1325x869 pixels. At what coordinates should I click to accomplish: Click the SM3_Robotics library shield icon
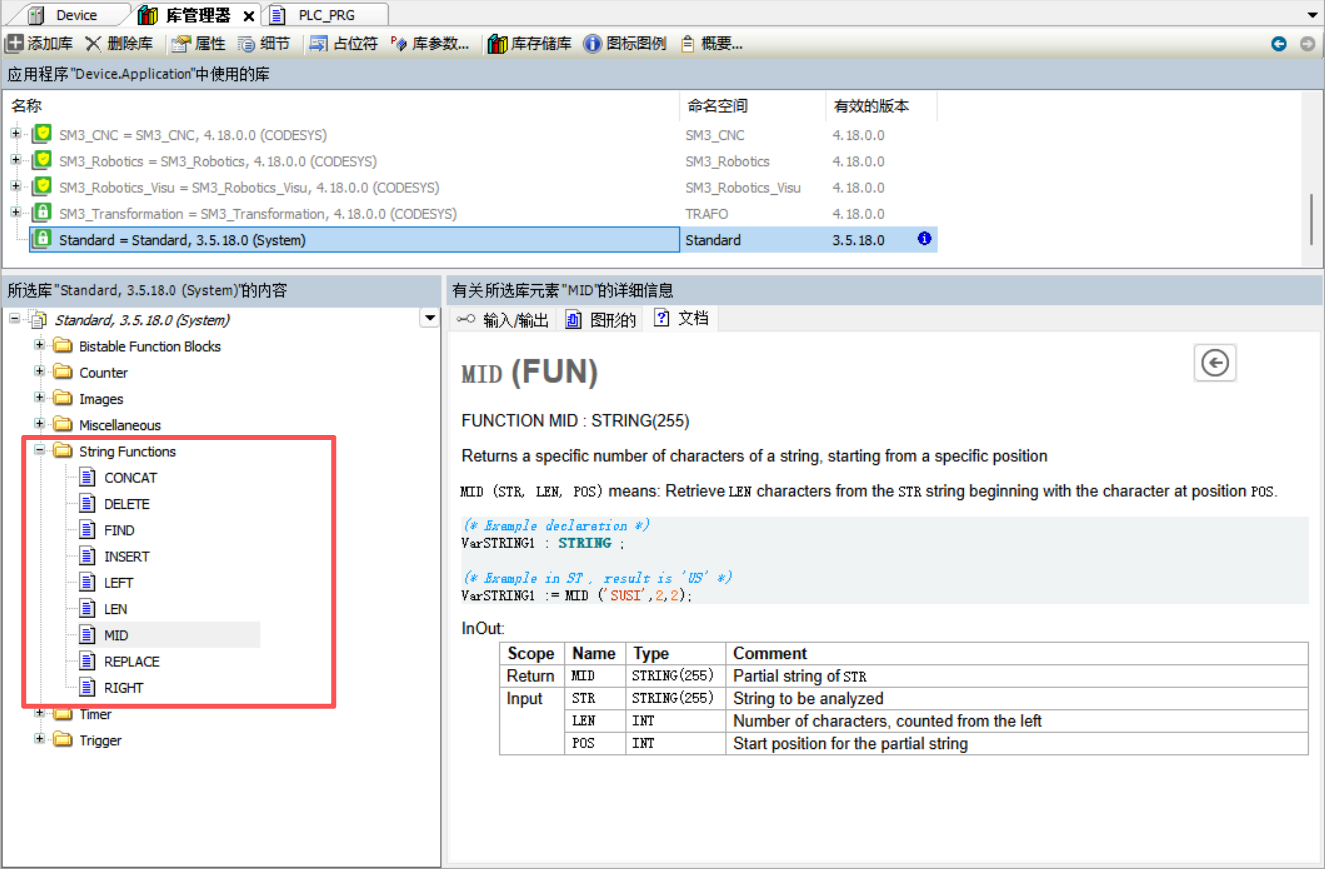tap(41, 160)
